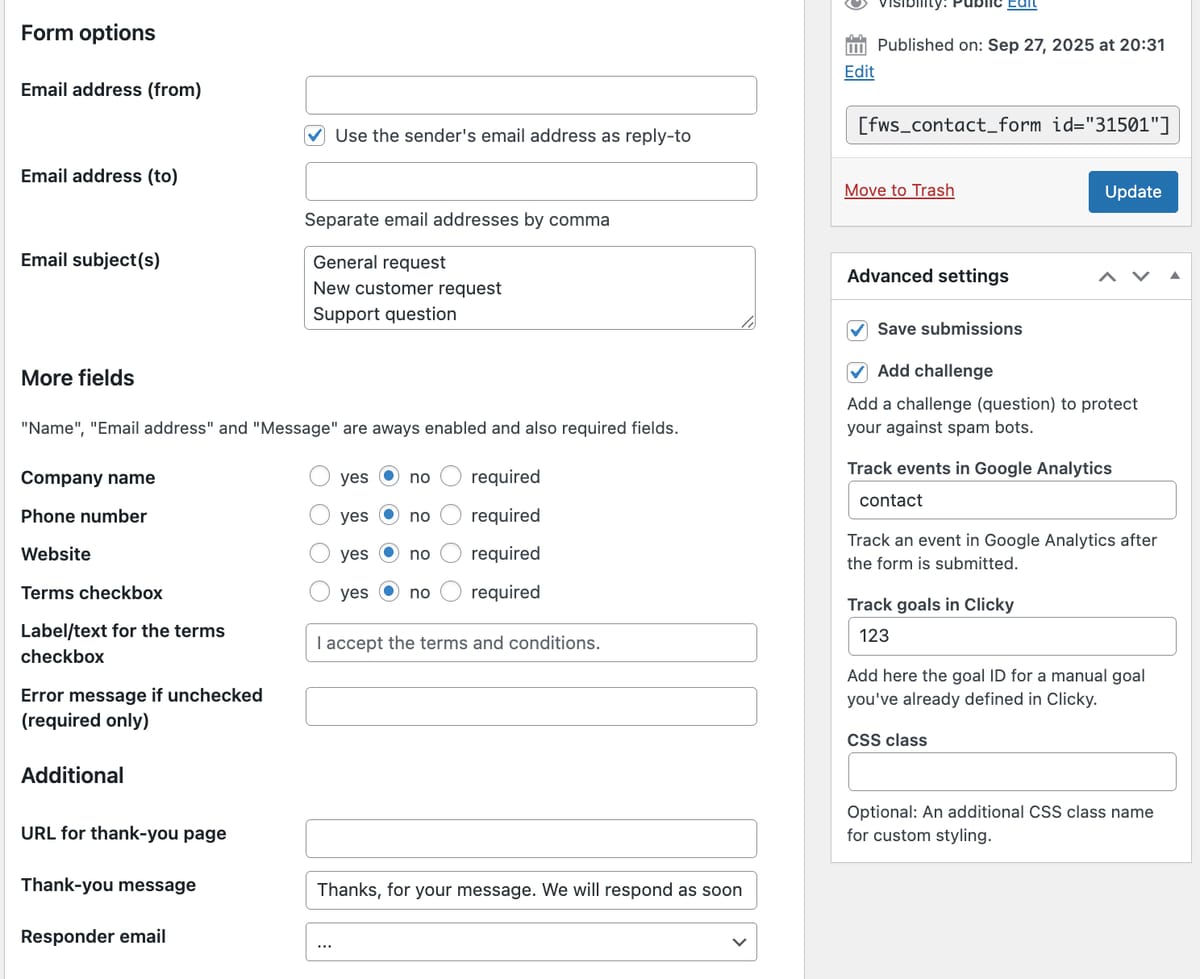This screenshot has width=1200, height=979.
Task: Set Company name to required
Action: pos(450,476)
